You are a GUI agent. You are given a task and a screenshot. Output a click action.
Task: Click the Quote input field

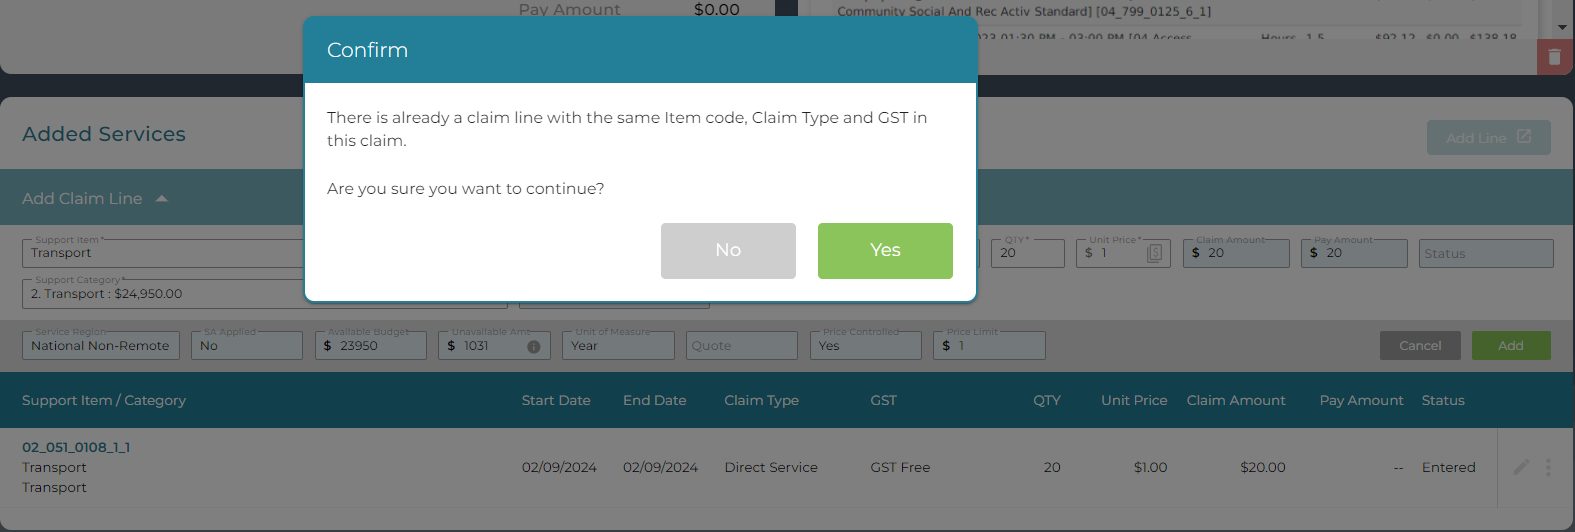[741, 345]
